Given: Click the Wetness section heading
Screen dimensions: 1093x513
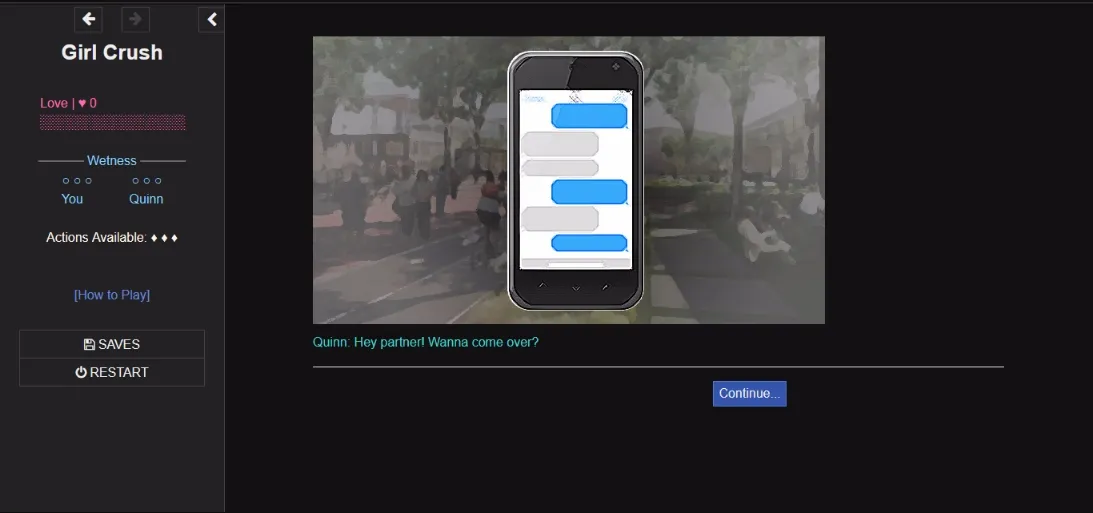Looking at the screenshot, I should [x=112, y=160].
